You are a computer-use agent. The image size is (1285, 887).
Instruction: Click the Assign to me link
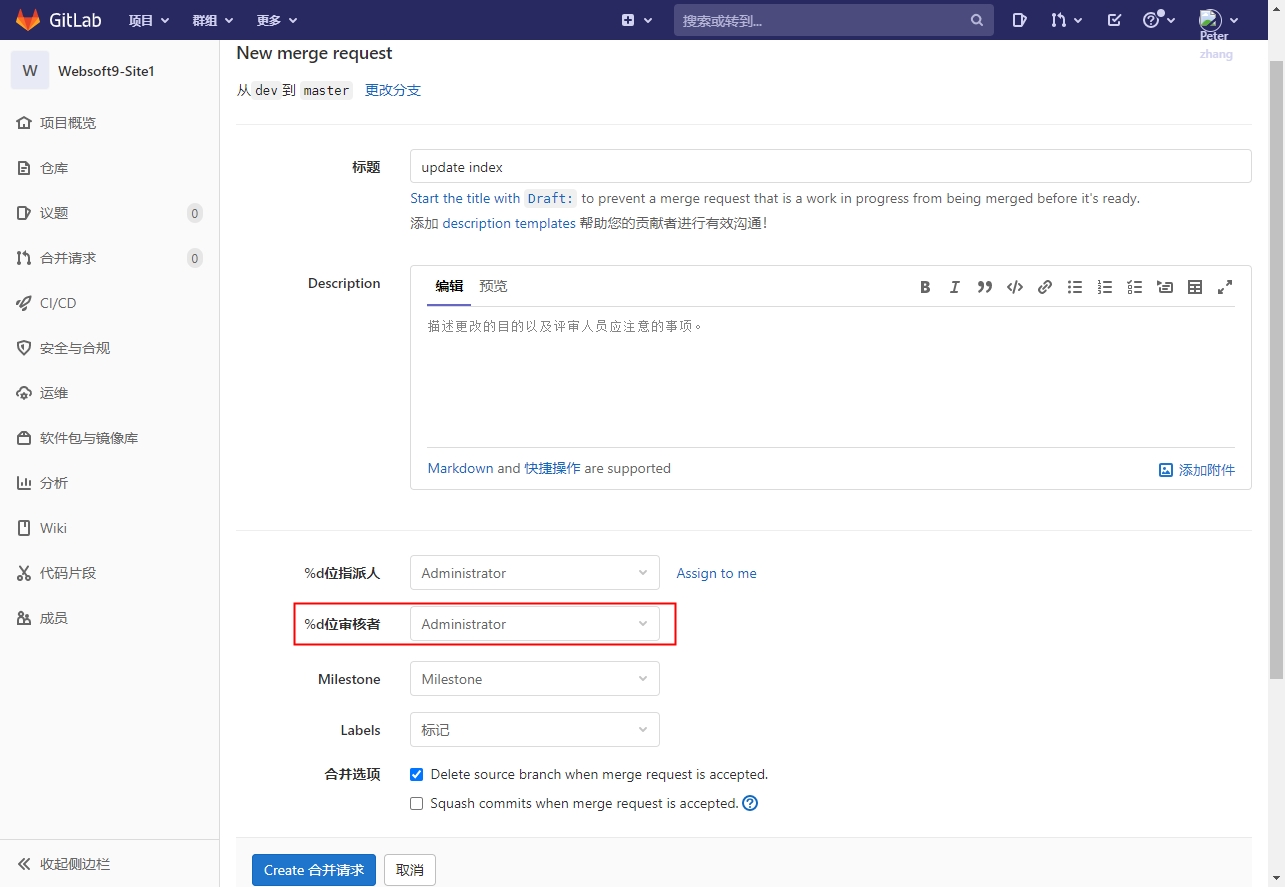click(716, 573)
